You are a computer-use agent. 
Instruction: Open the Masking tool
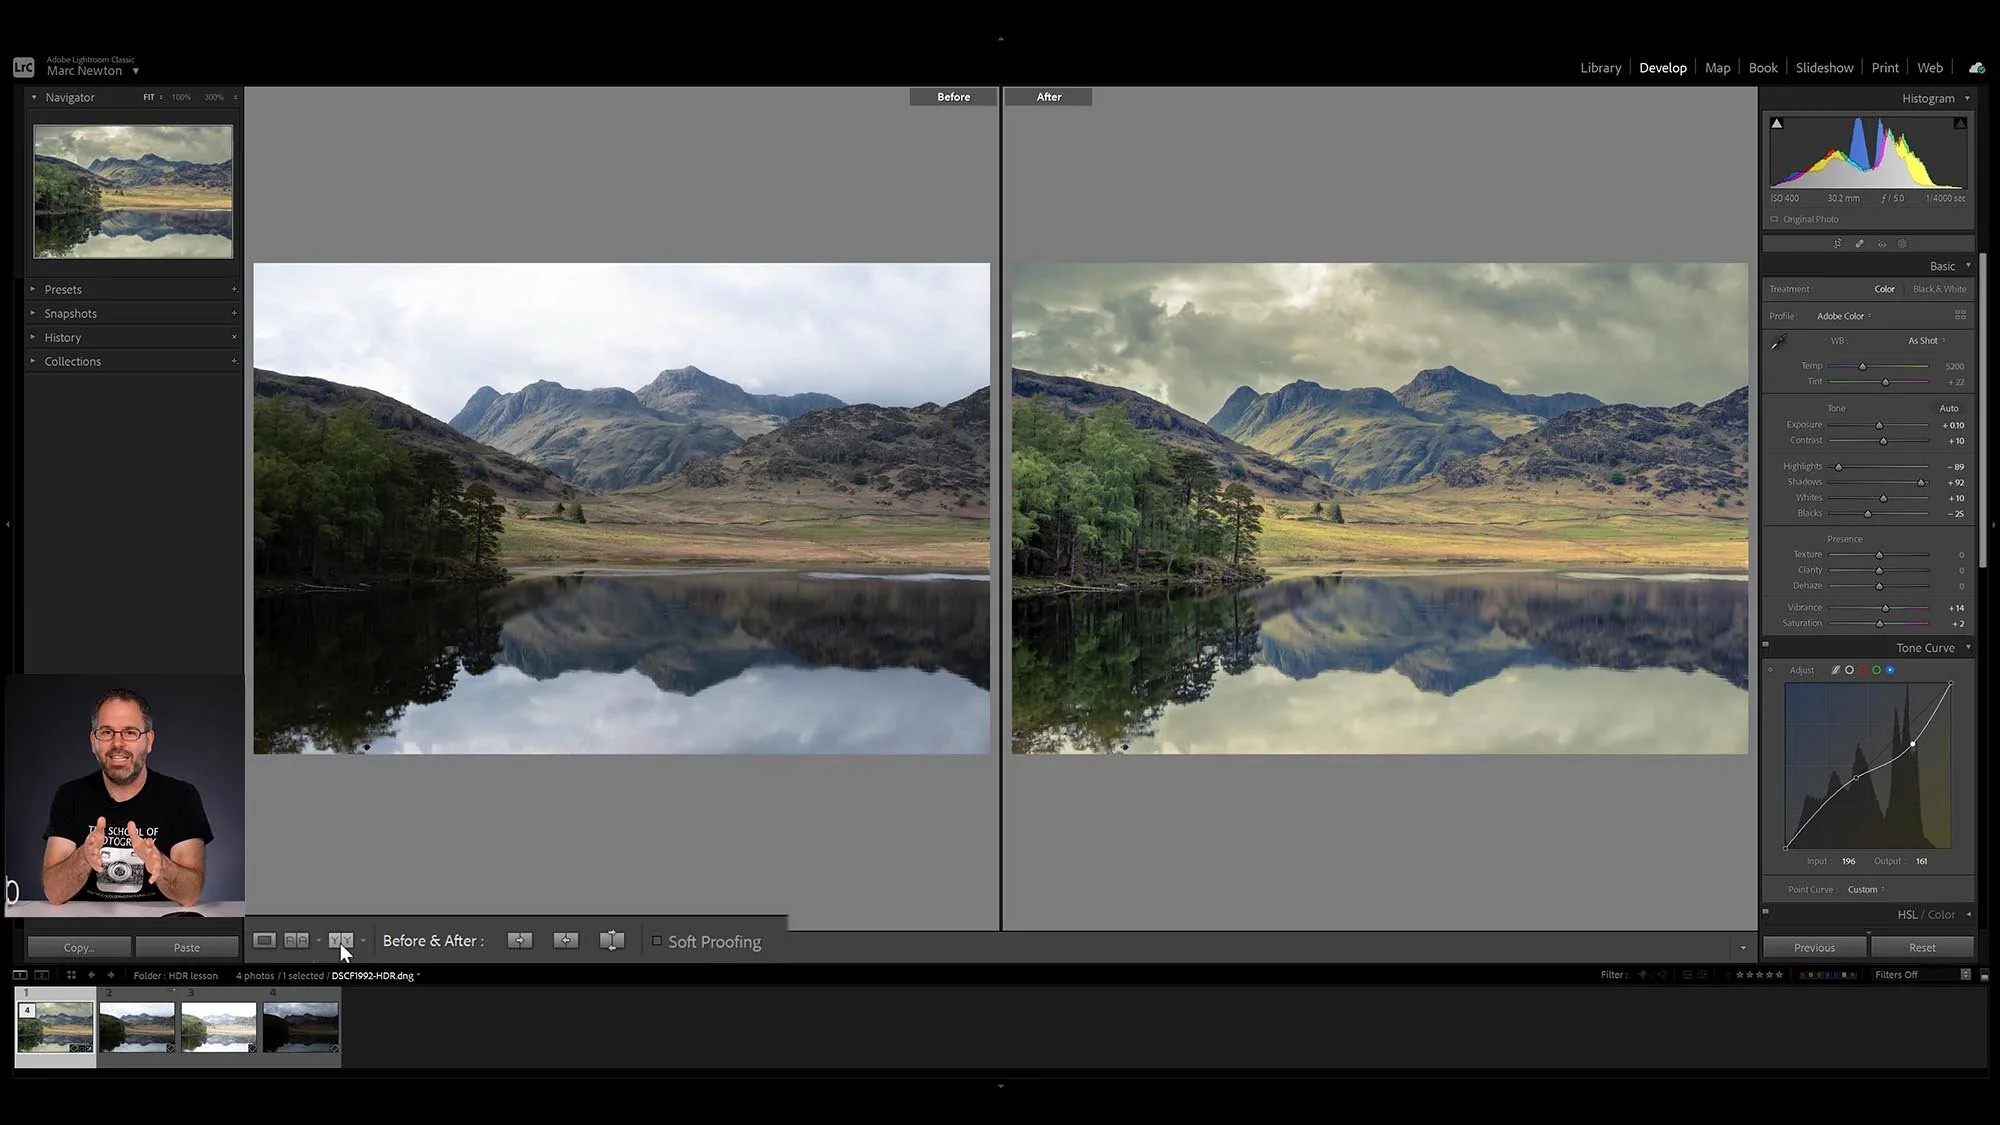[1903, 244]
